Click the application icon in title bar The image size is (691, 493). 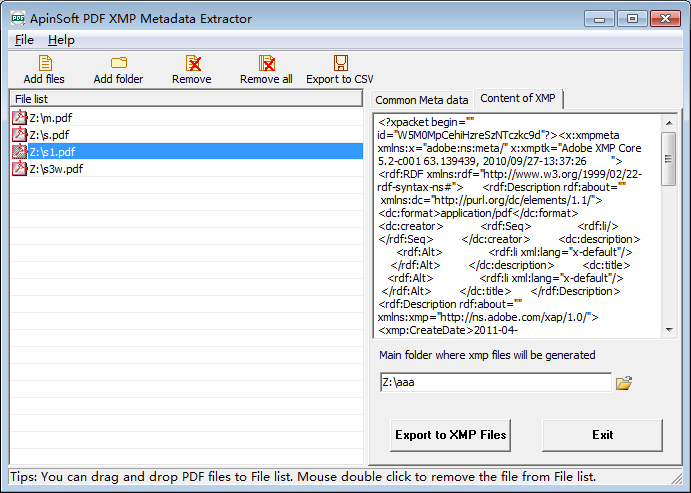[x=18, y=18]
